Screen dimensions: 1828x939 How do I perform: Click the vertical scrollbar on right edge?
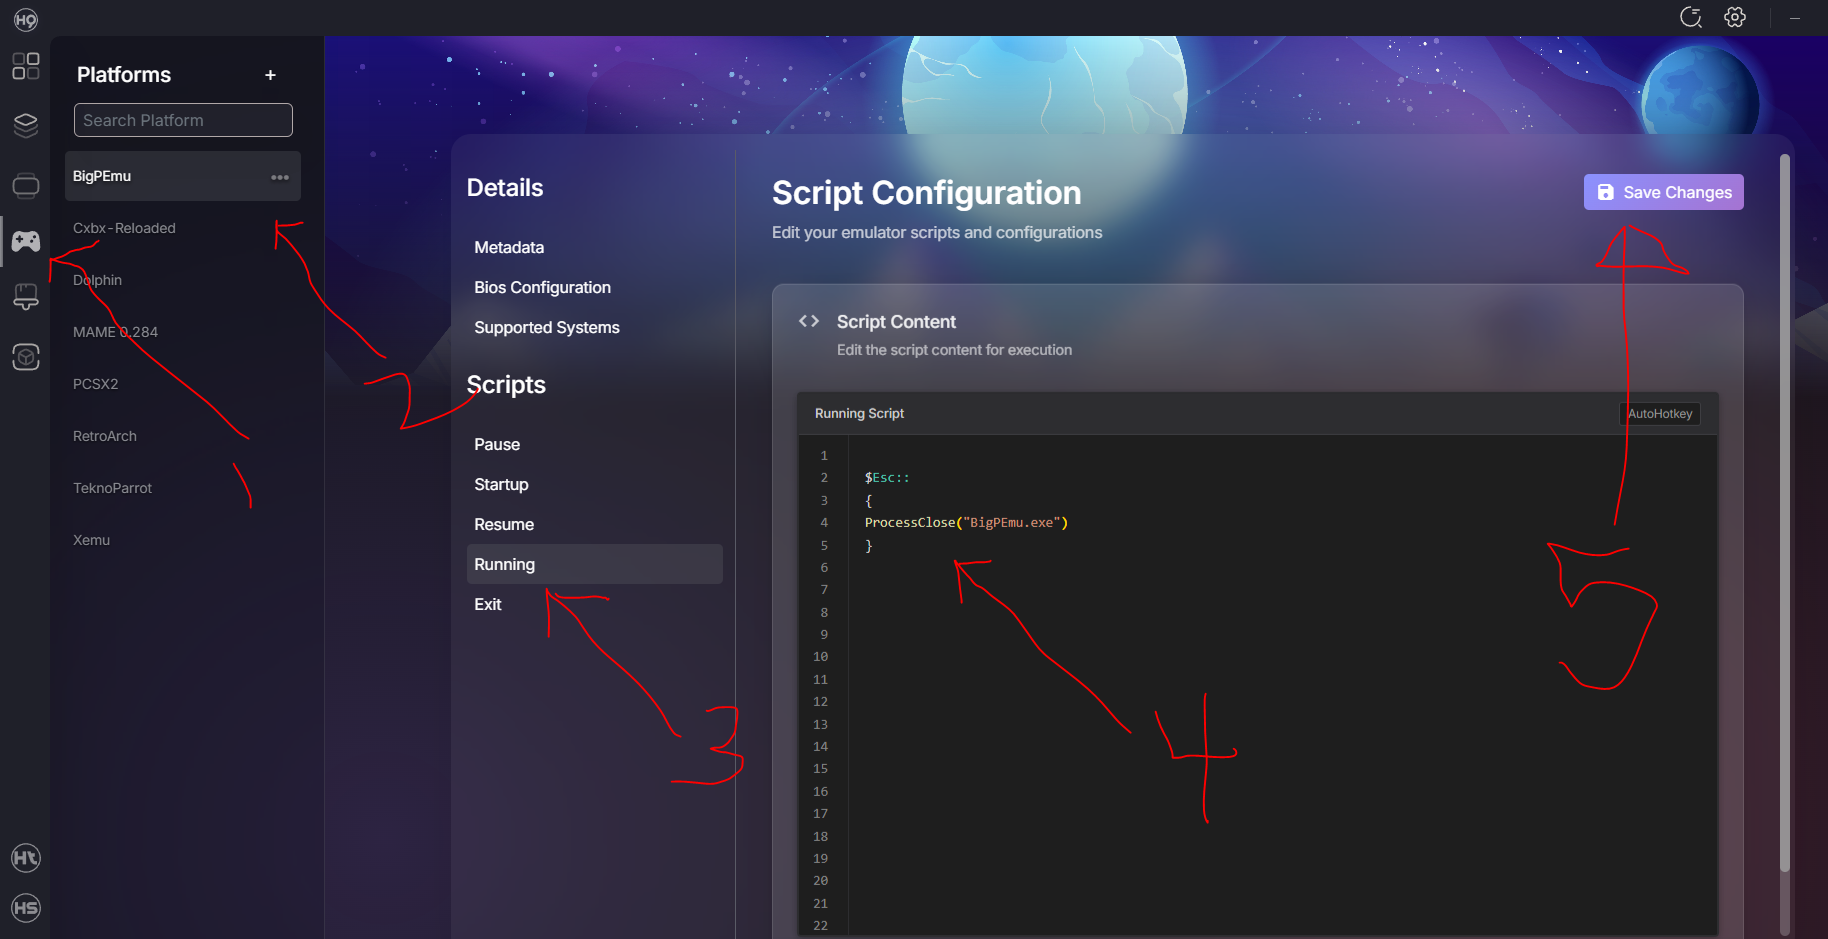(1784, 500)
